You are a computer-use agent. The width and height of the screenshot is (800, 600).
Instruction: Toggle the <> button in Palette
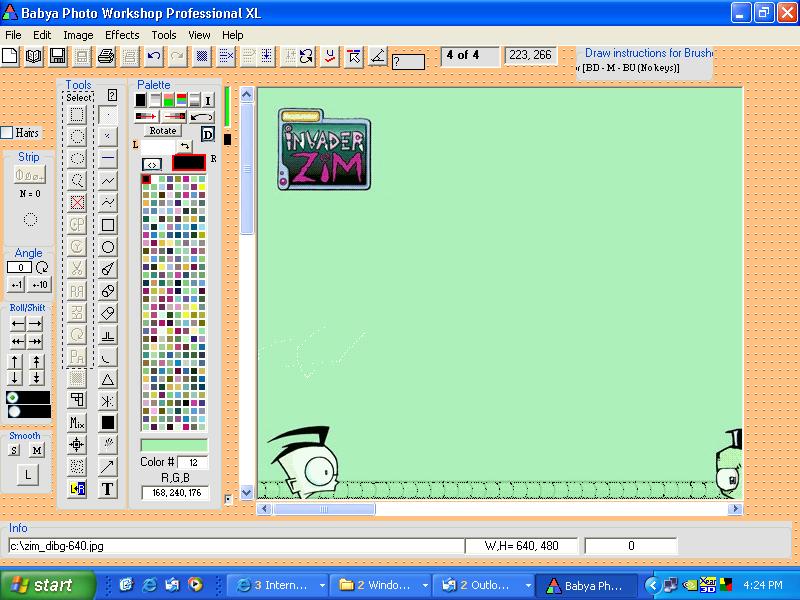(x=152, y=165)
